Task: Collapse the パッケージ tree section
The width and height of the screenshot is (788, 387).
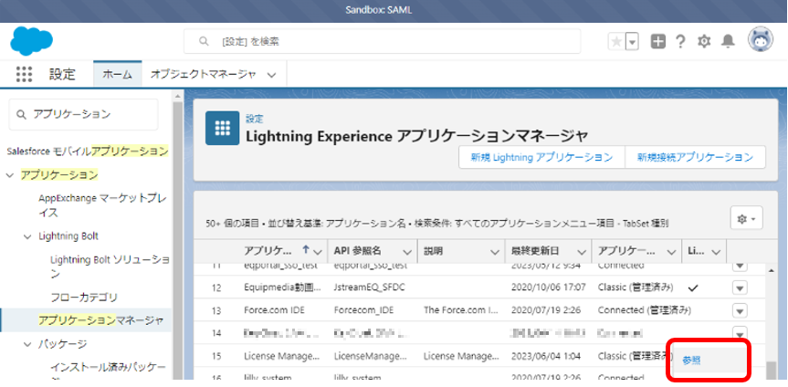Action: [28, 344]
